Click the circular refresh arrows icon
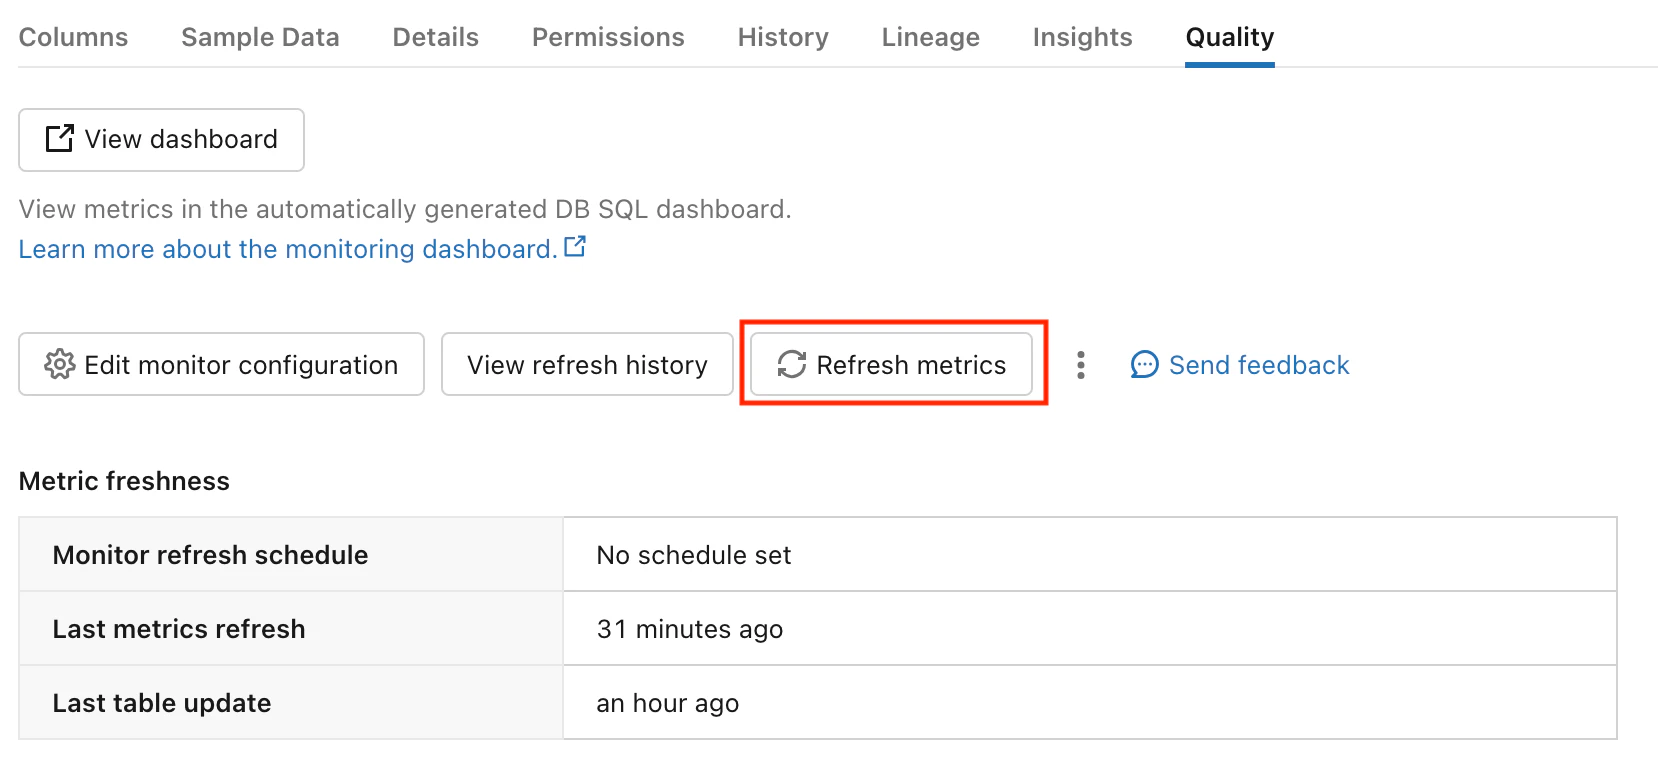1658x766 pixels. (x=792, y=364)
